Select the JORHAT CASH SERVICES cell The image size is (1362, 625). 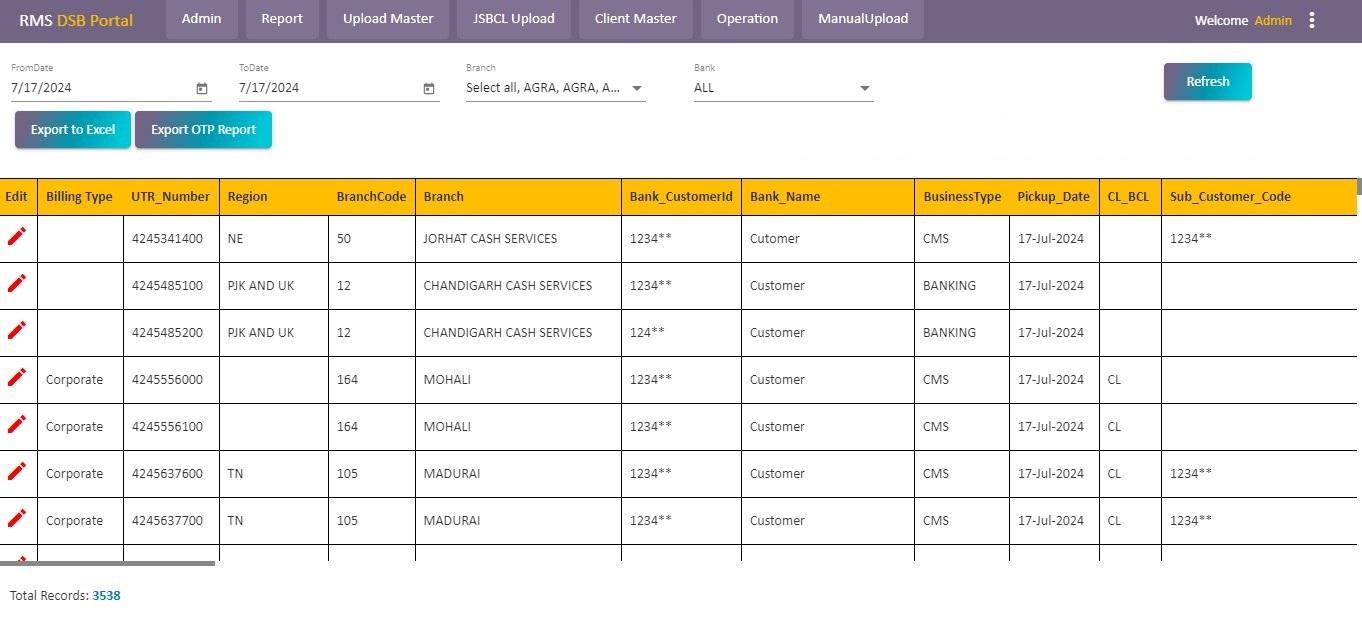(x=518, y=239)
